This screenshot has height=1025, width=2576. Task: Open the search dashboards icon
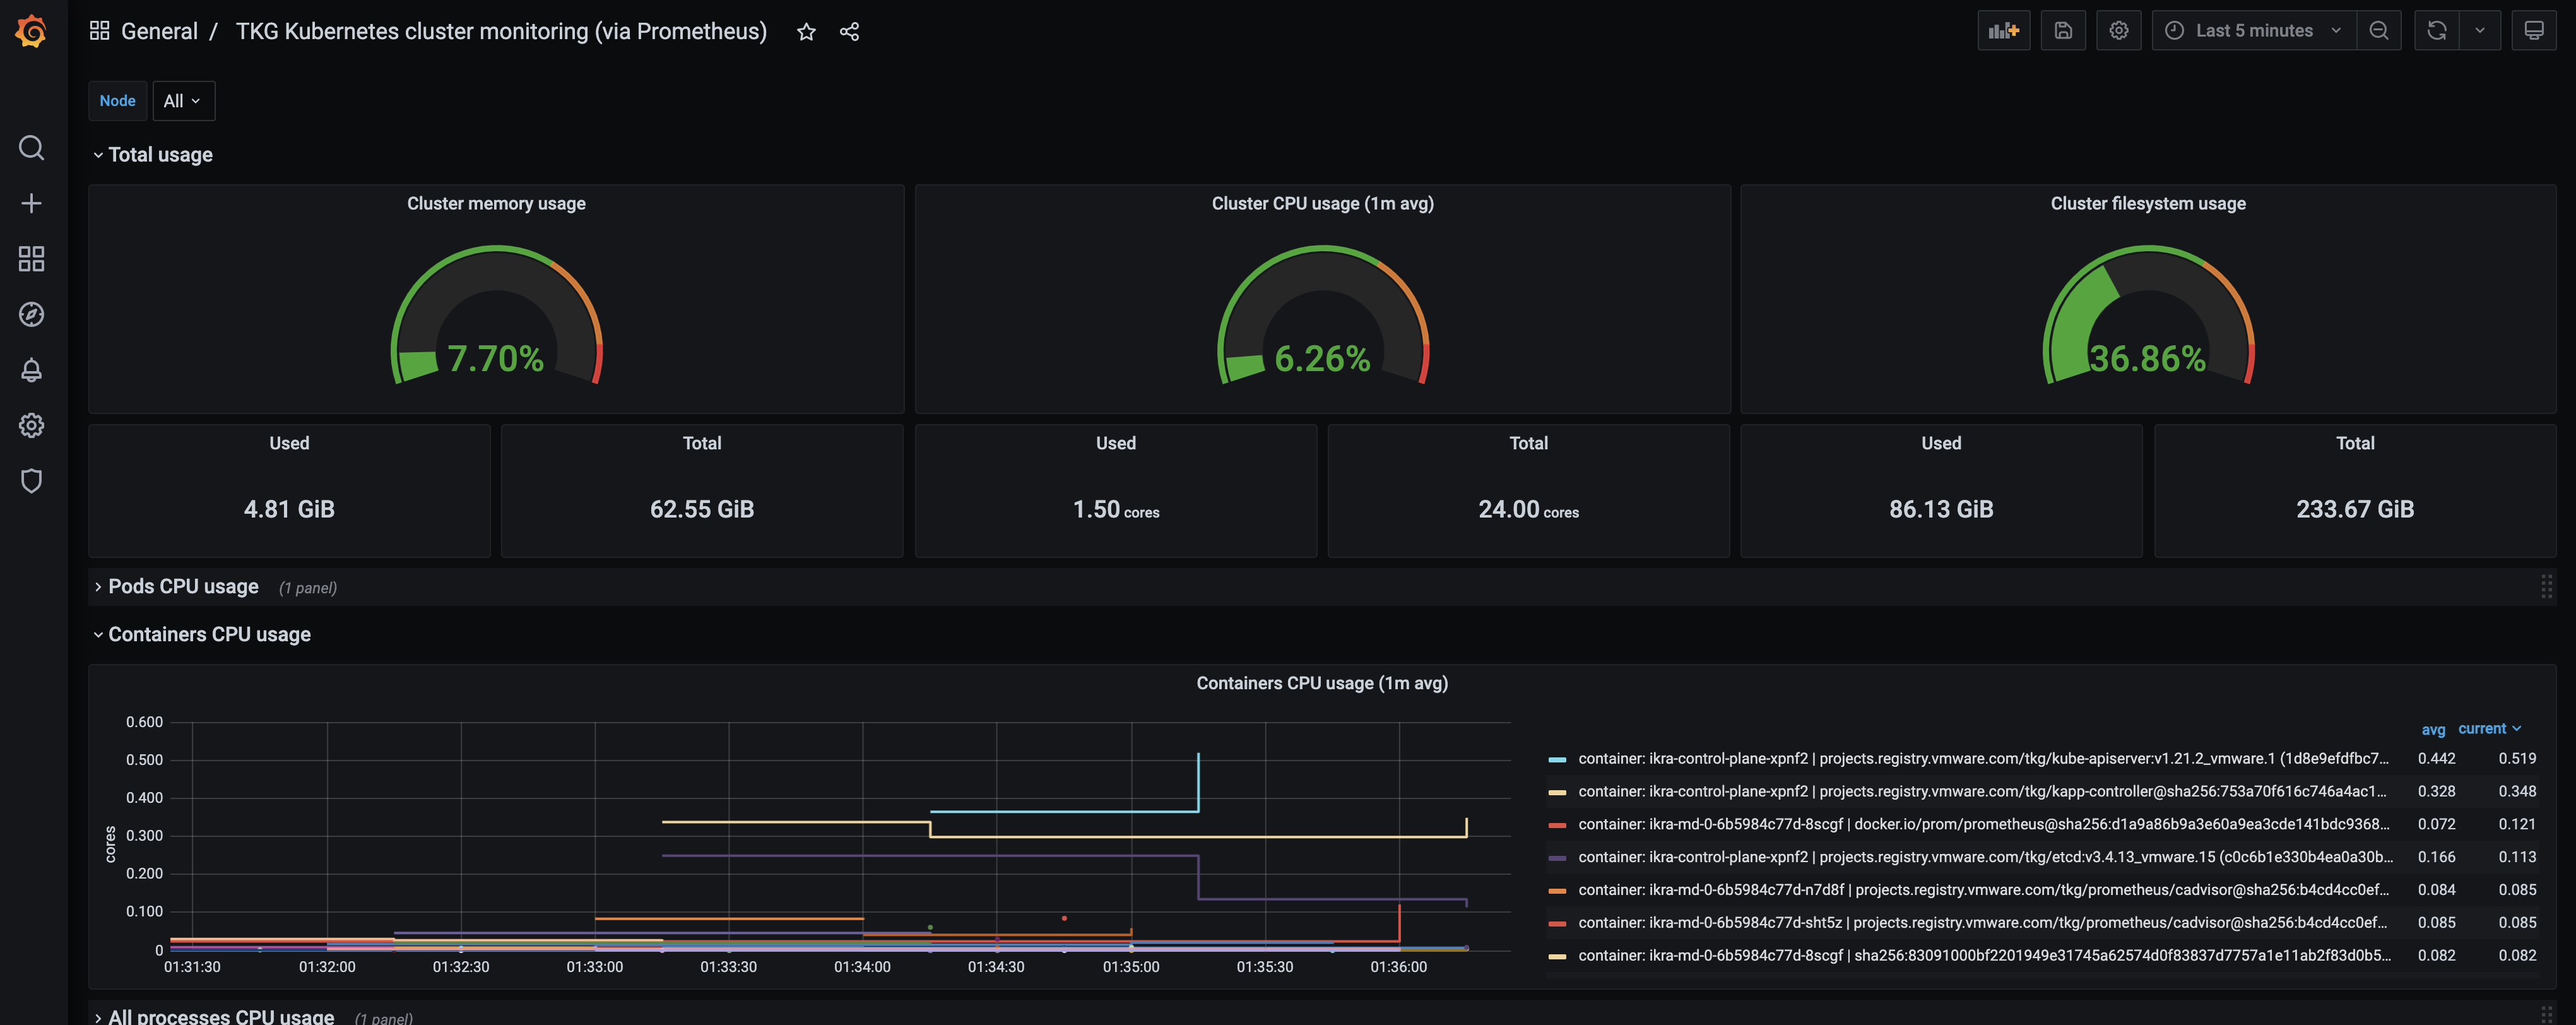[31, 148]
